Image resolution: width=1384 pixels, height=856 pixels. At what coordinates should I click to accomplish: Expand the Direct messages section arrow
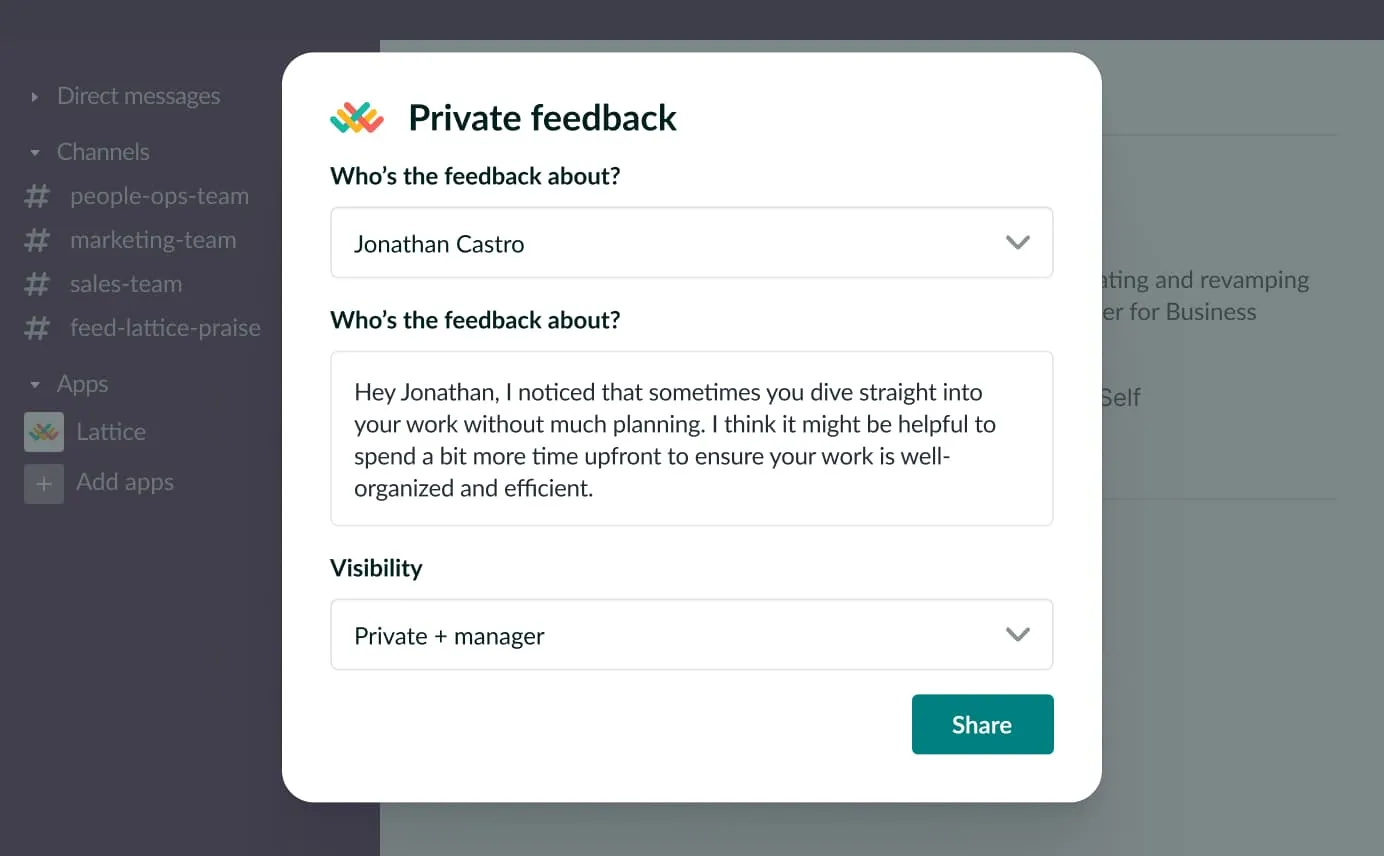click(x=35, y=97)
